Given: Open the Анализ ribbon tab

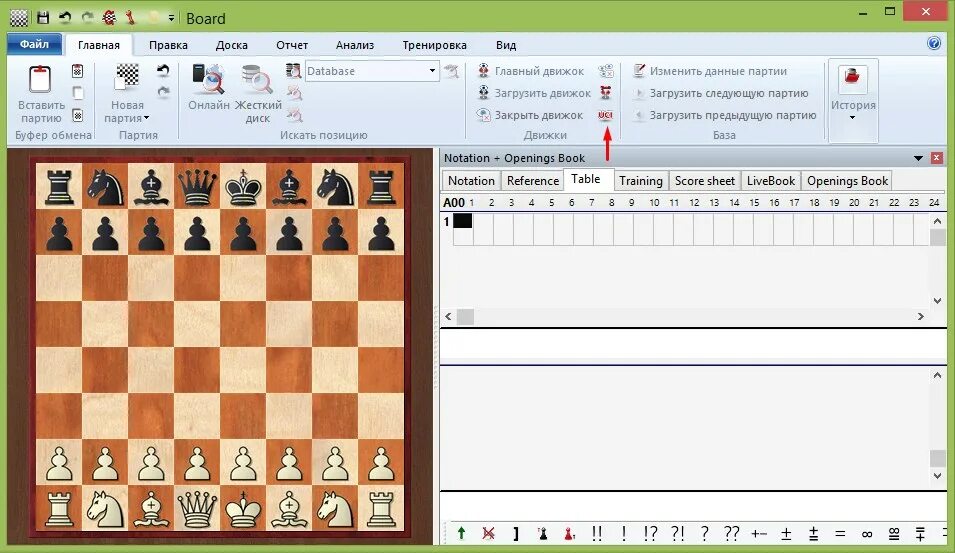Looking at the screenshot, I should (x=354, y=45).
